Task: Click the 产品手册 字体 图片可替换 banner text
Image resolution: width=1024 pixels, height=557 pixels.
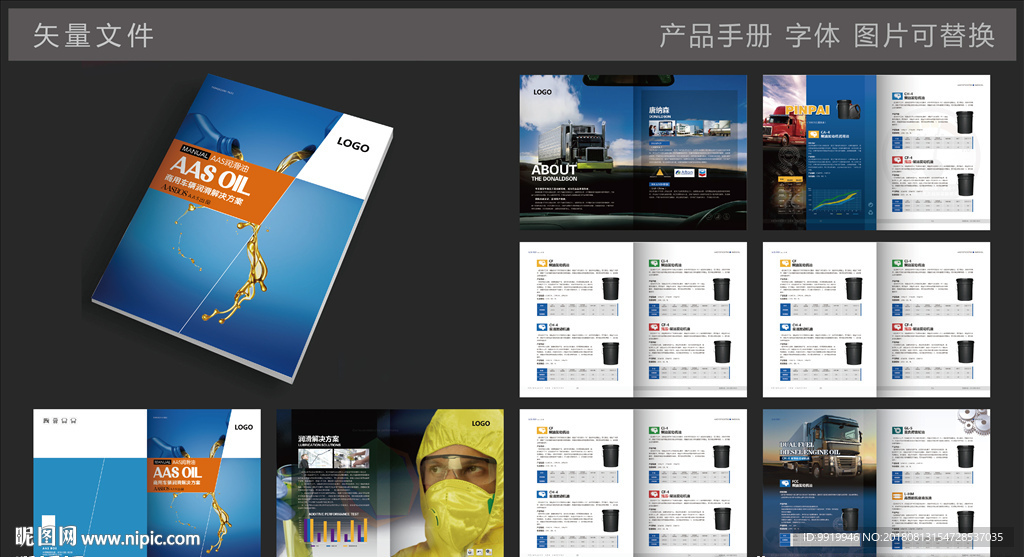Action: (x=827, y=35)
